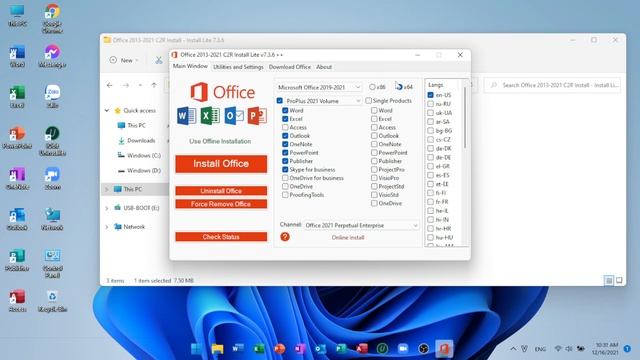Screen dimensions: 640x360
Task: Open Google Chrome desktop shortcut
Action: tap(52, 18)
